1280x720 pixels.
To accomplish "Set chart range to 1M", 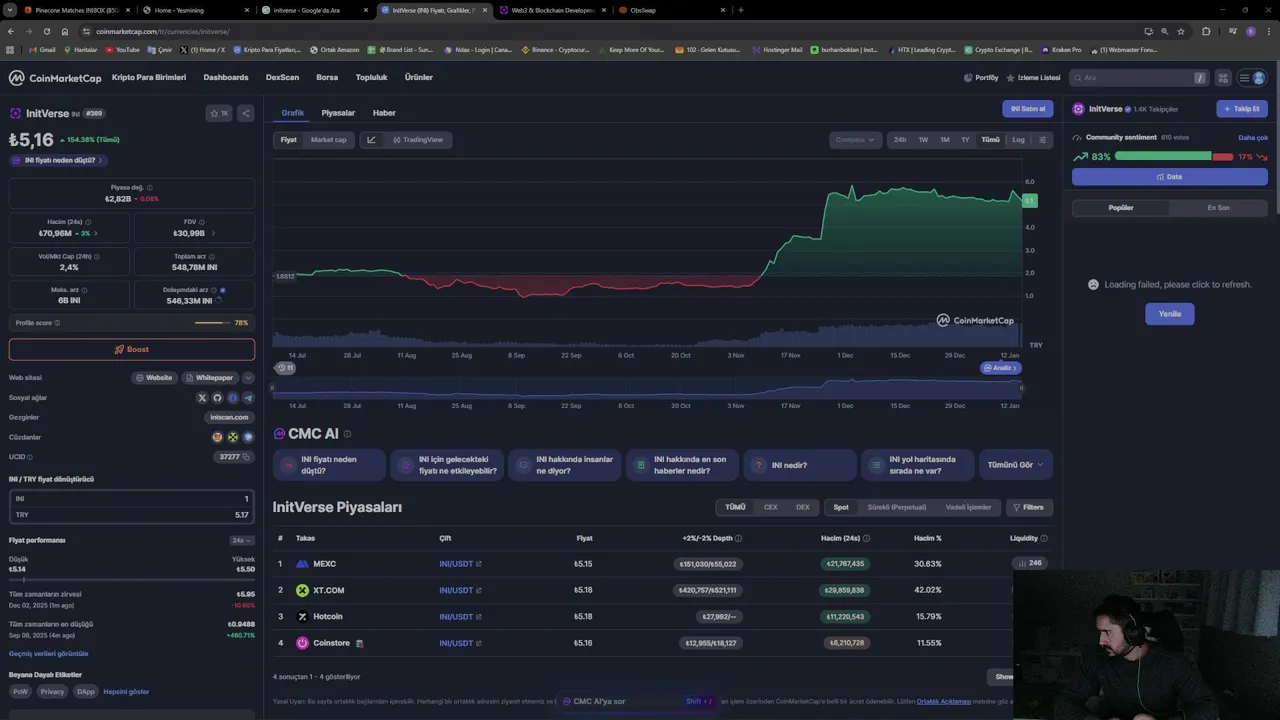I will (x=944, y=140).
